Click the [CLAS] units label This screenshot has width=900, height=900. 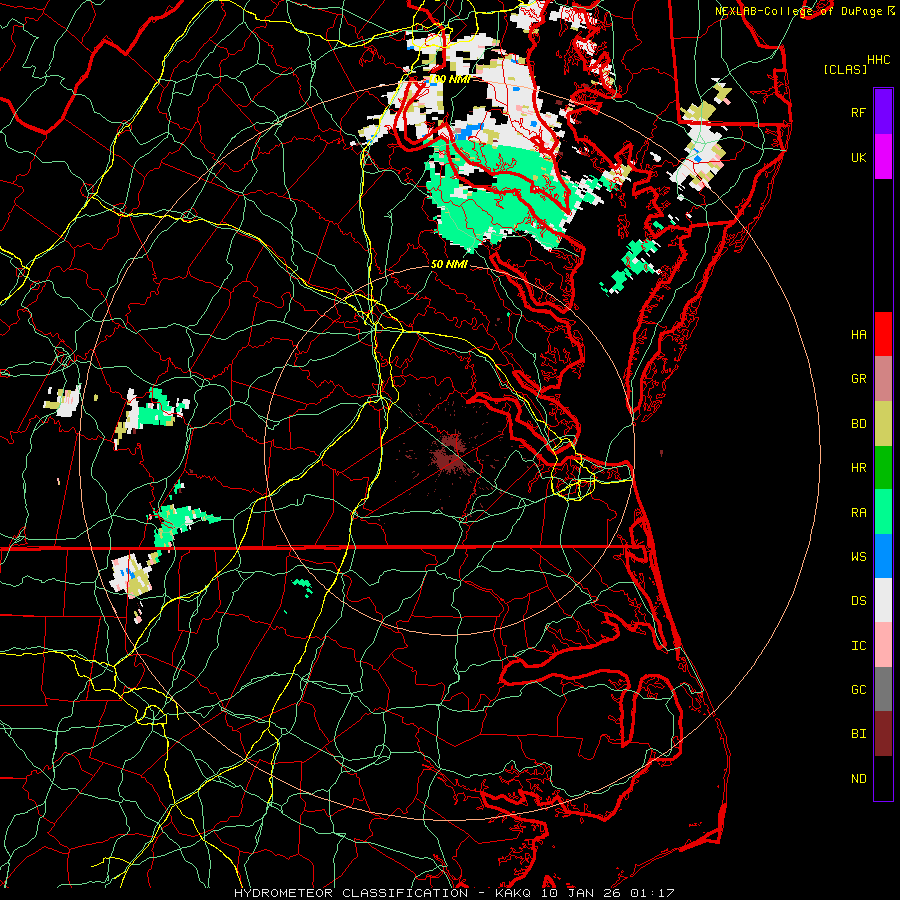(845, 69)
